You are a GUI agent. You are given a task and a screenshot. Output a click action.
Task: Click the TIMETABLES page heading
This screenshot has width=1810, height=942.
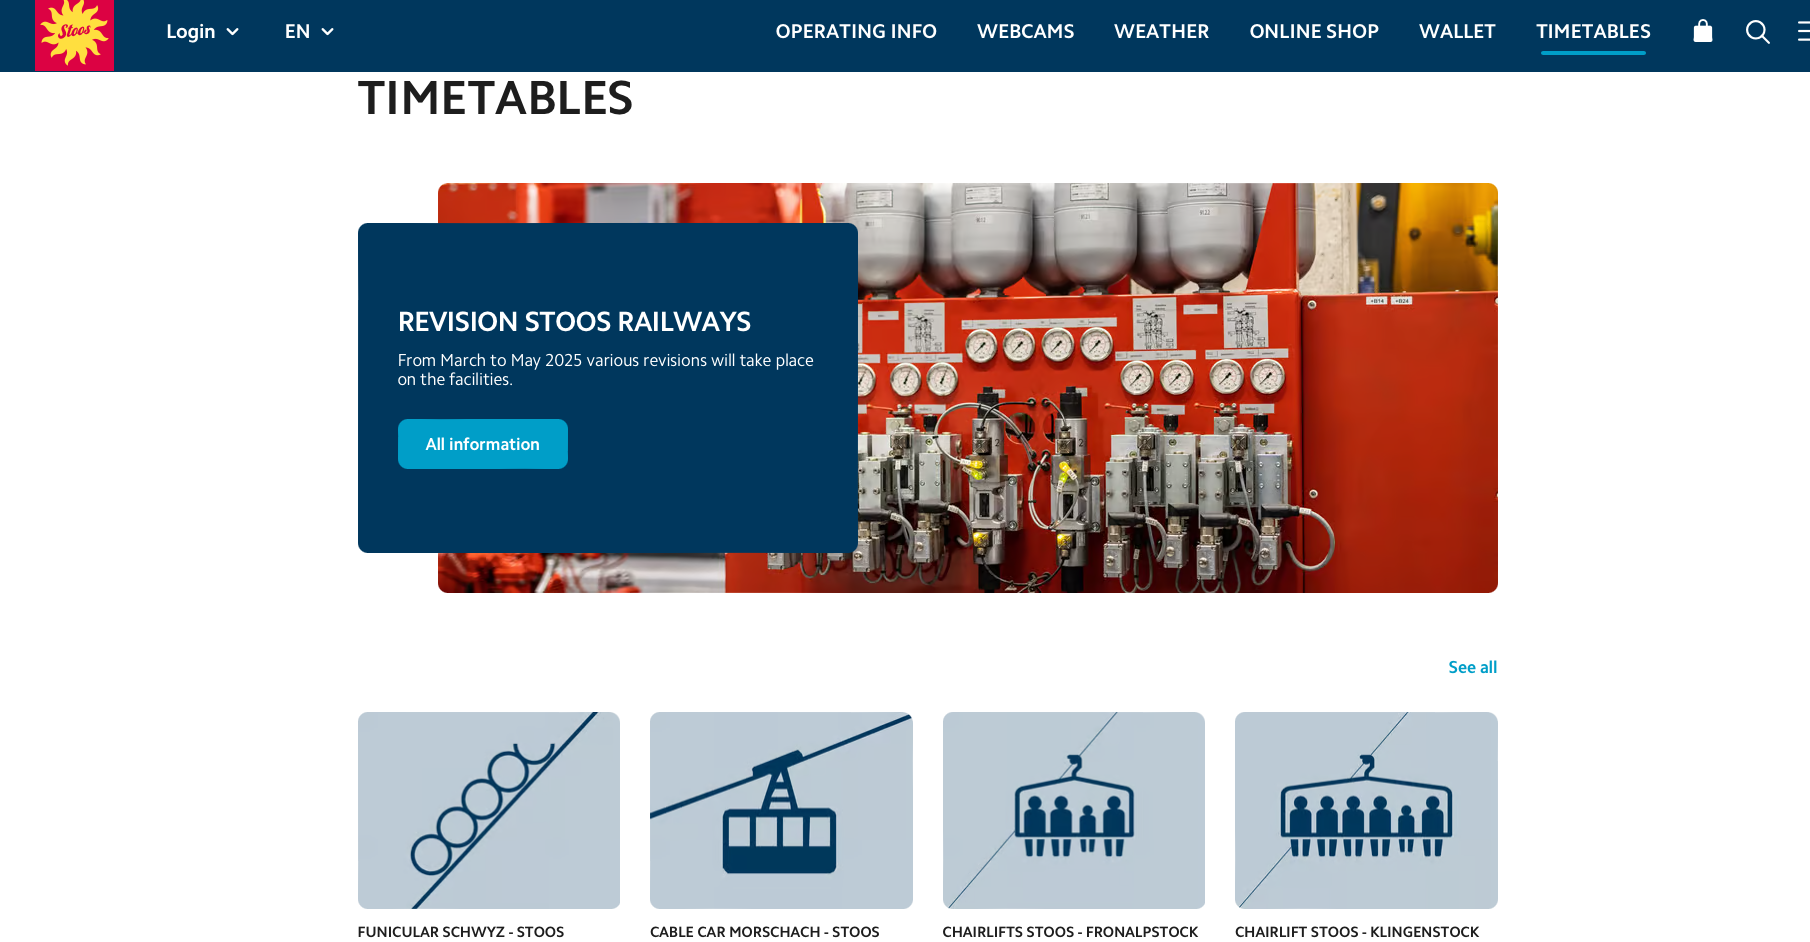coord(495,98)
